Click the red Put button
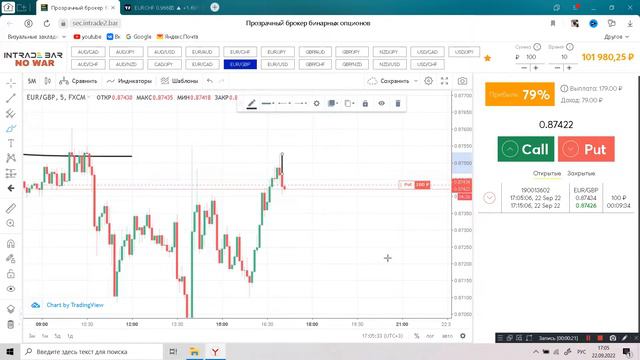 click(586, 149)
